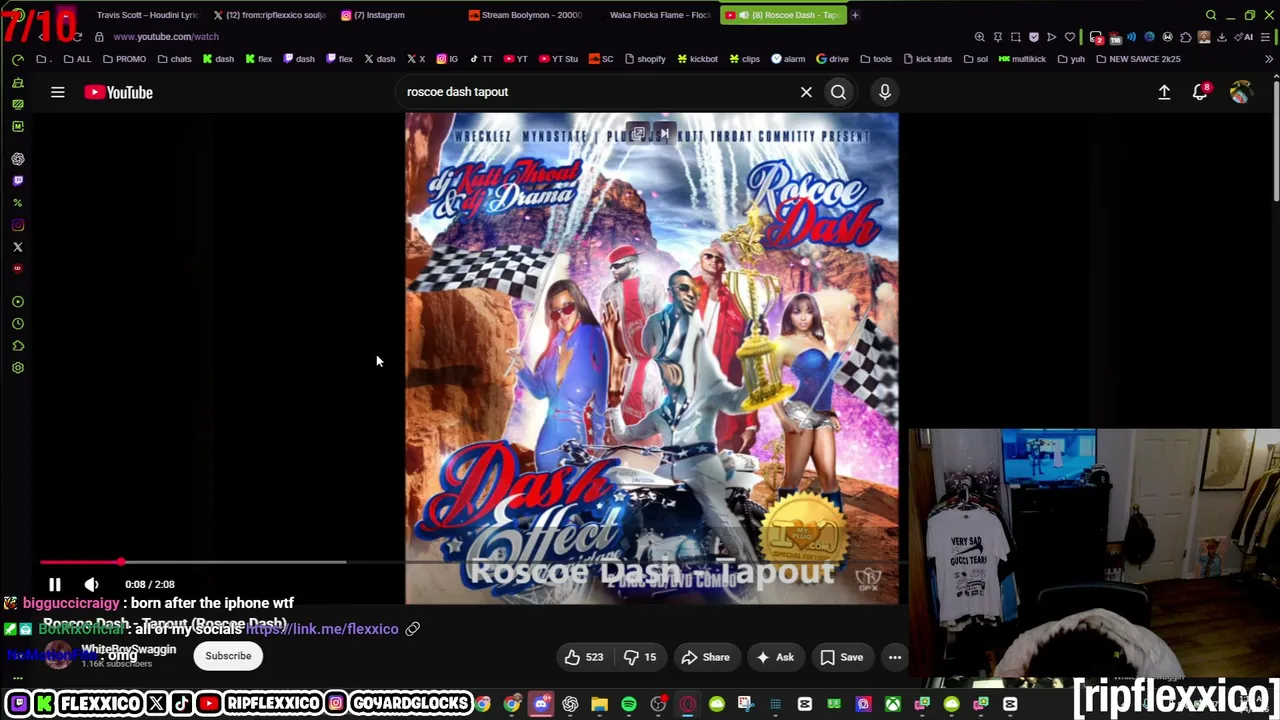Start voice search with the microphone
The height and width of the screenshot is (720, 1280).
tap(885, 92)
